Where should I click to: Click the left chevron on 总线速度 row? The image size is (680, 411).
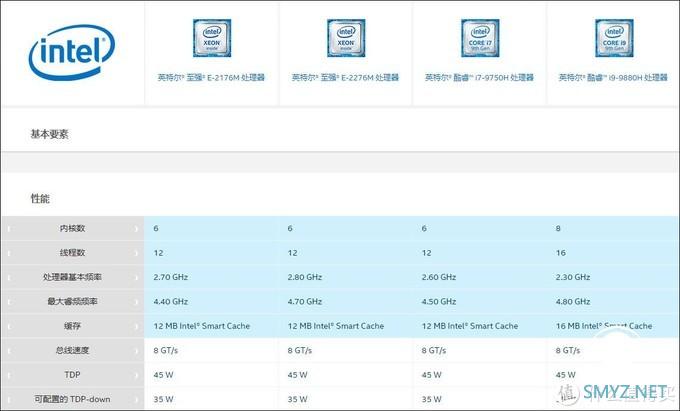(x=8, y=351)
